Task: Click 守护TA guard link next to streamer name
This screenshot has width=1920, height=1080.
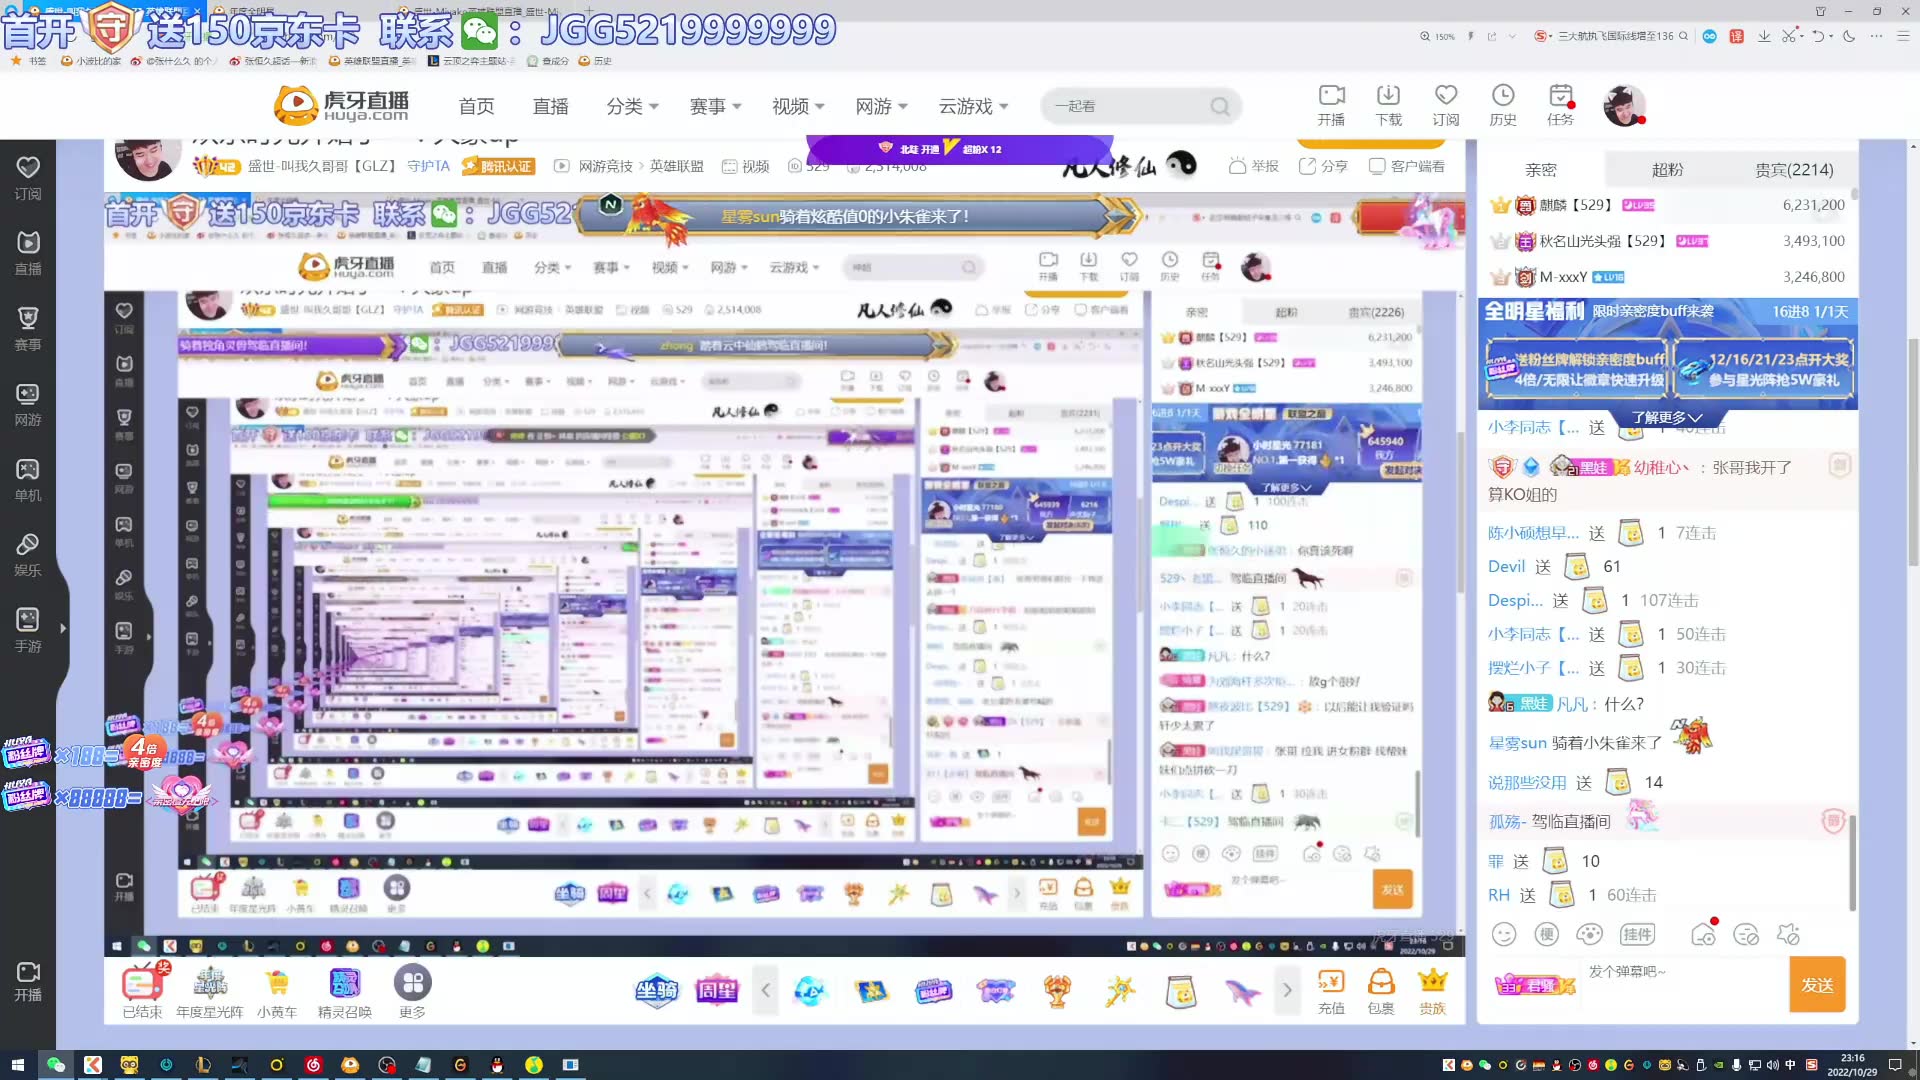Action: pos(428,166)
